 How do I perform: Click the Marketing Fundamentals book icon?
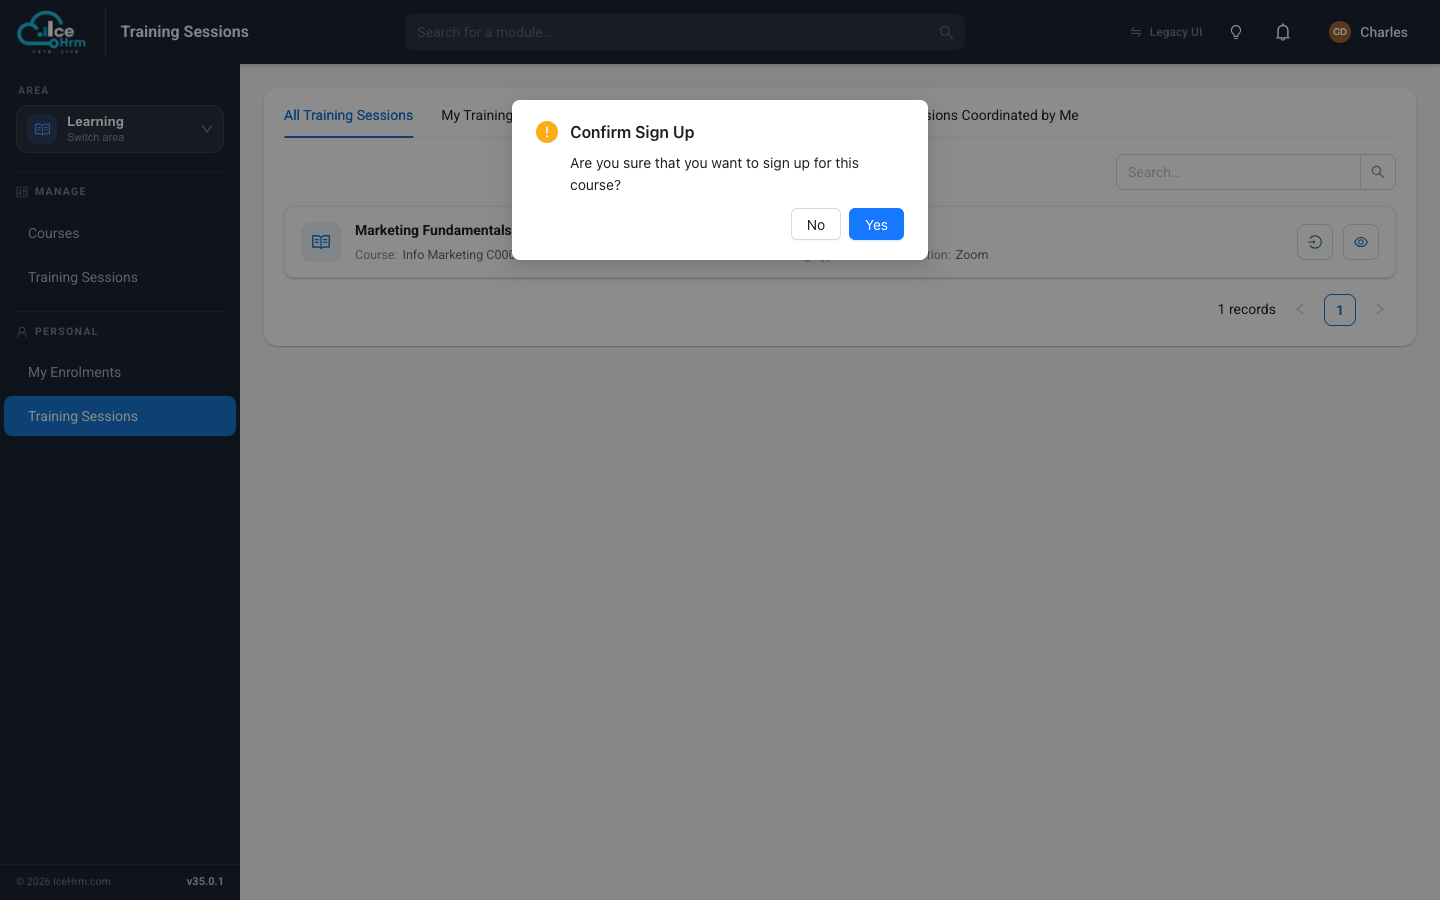pyautogui.click(x=321, y=242)
